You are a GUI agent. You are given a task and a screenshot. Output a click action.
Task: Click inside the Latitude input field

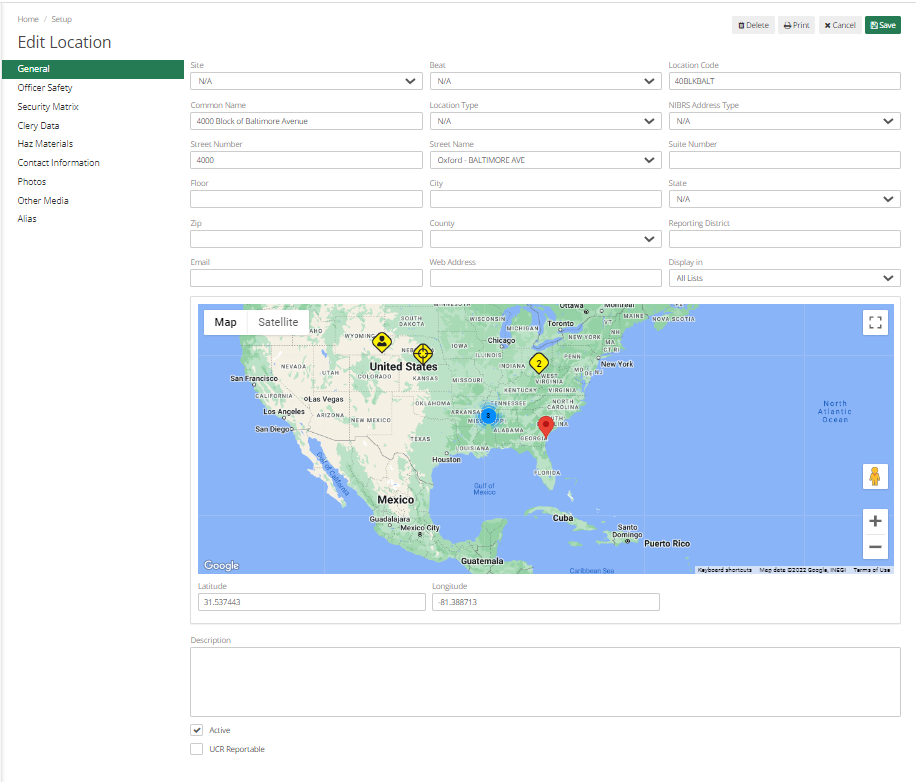tap(310, 602)
